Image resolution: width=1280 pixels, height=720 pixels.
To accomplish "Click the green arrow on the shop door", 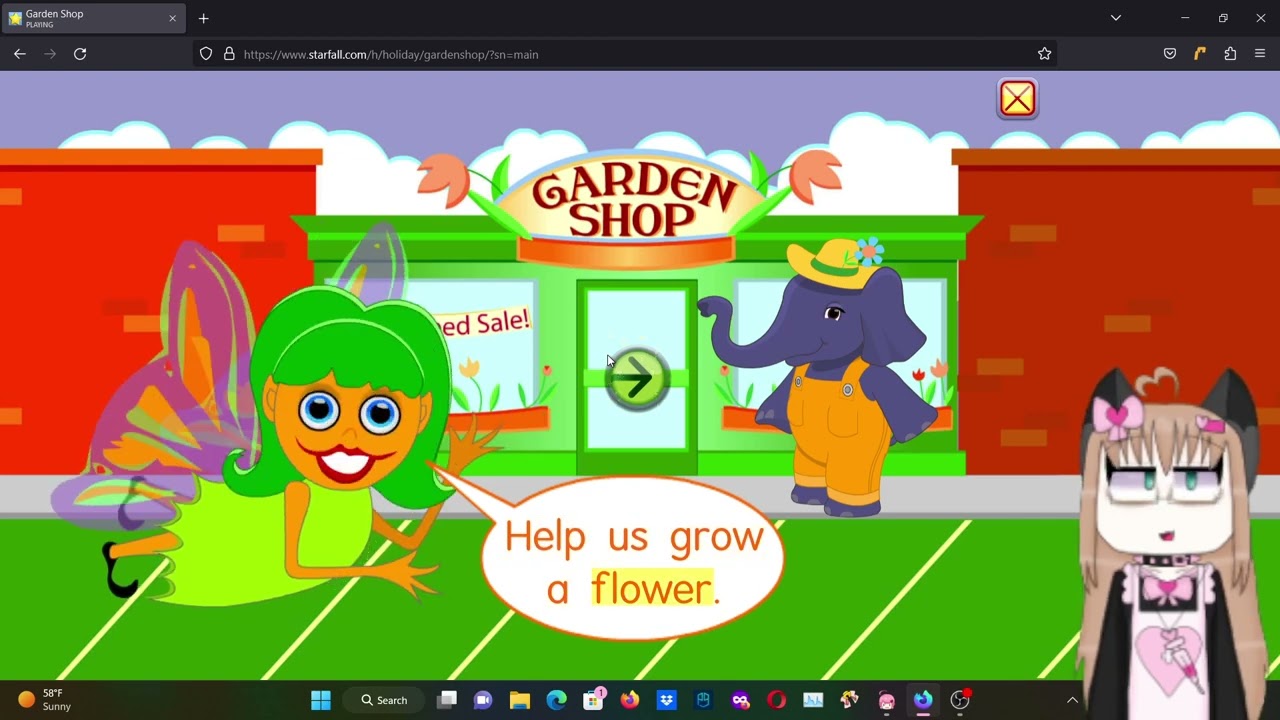I will click(x=637, y=379).
